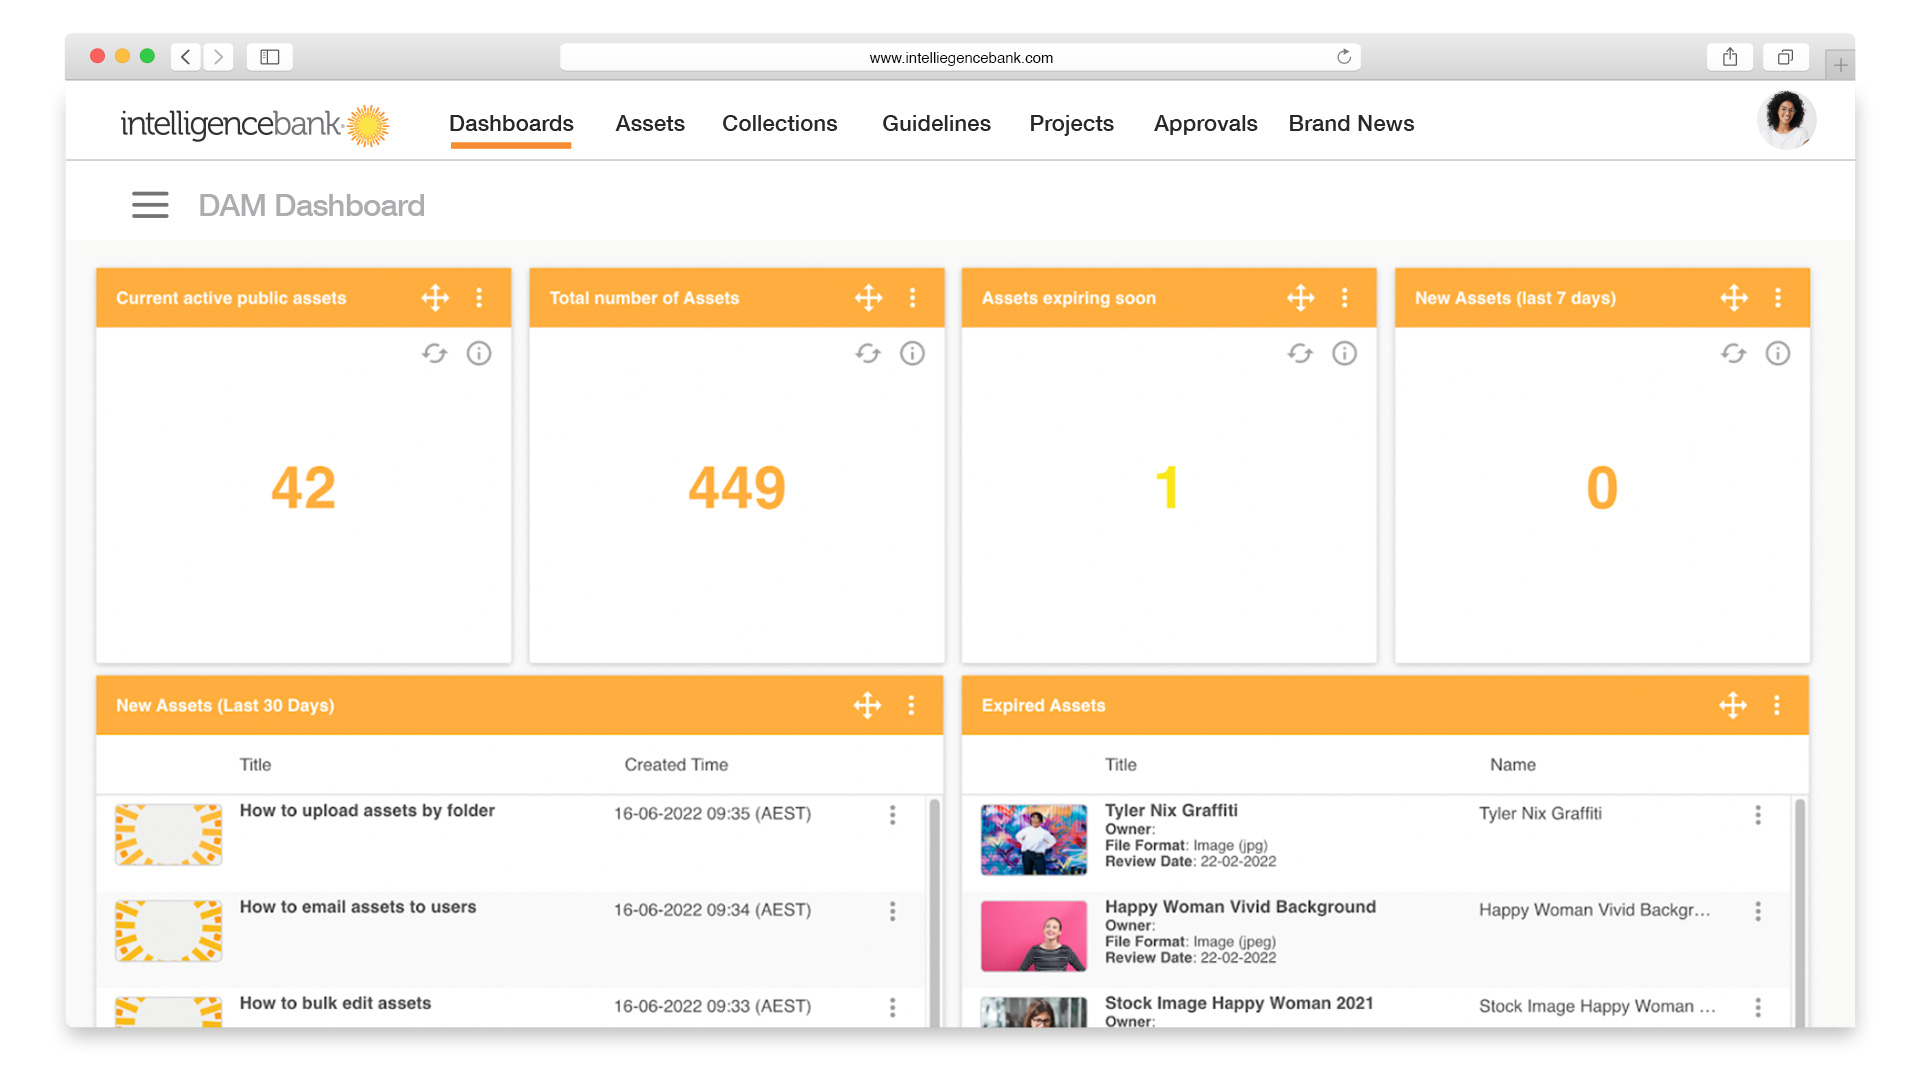Click the browser back arrow
This screenshot has width=1920, height=1080.
click(186, 57)
